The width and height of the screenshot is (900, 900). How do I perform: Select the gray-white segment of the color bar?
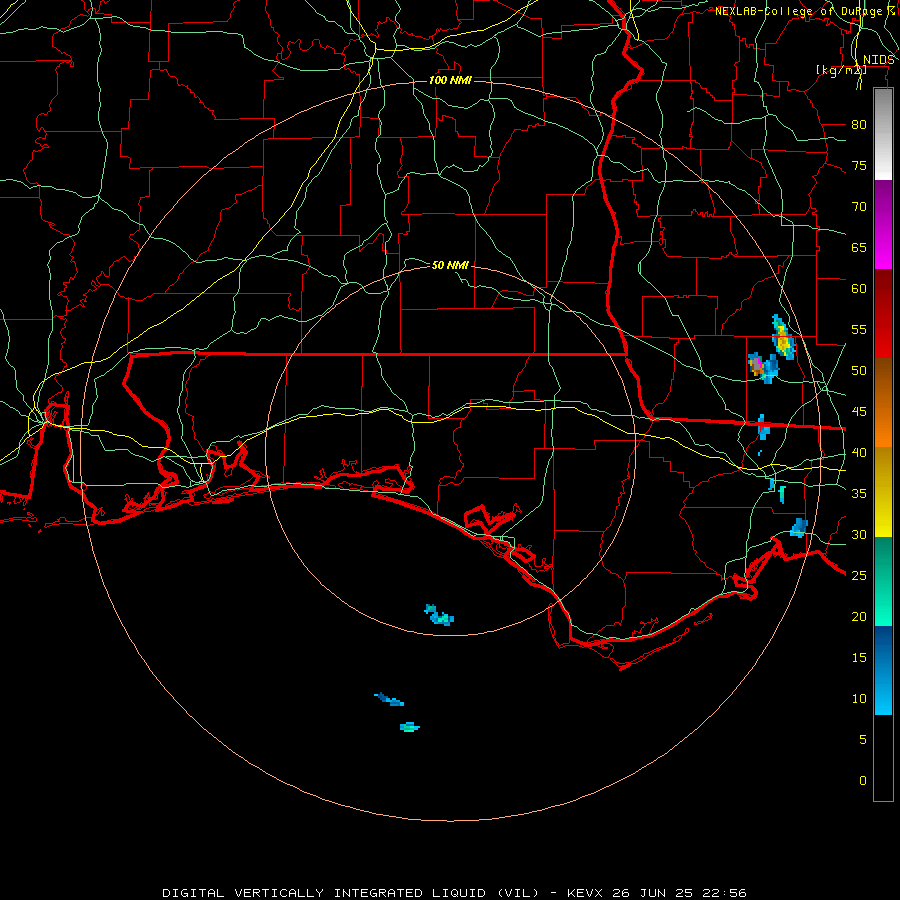[883, 135]
